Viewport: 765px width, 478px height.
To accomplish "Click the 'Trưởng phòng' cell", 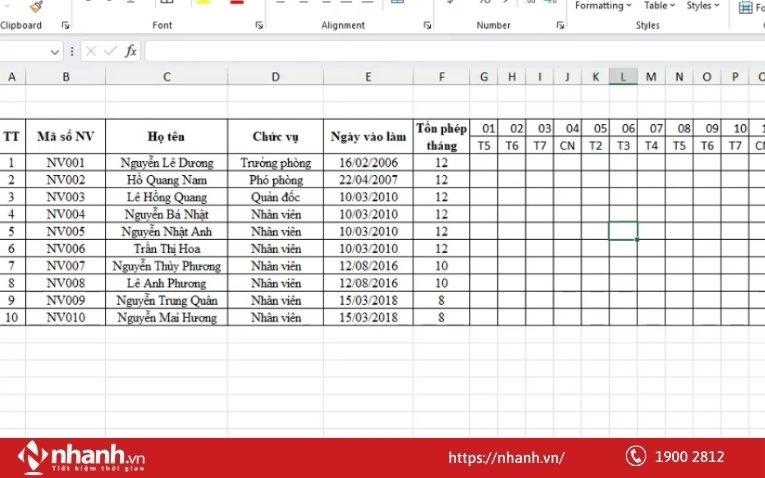I will tap(276, 162).
